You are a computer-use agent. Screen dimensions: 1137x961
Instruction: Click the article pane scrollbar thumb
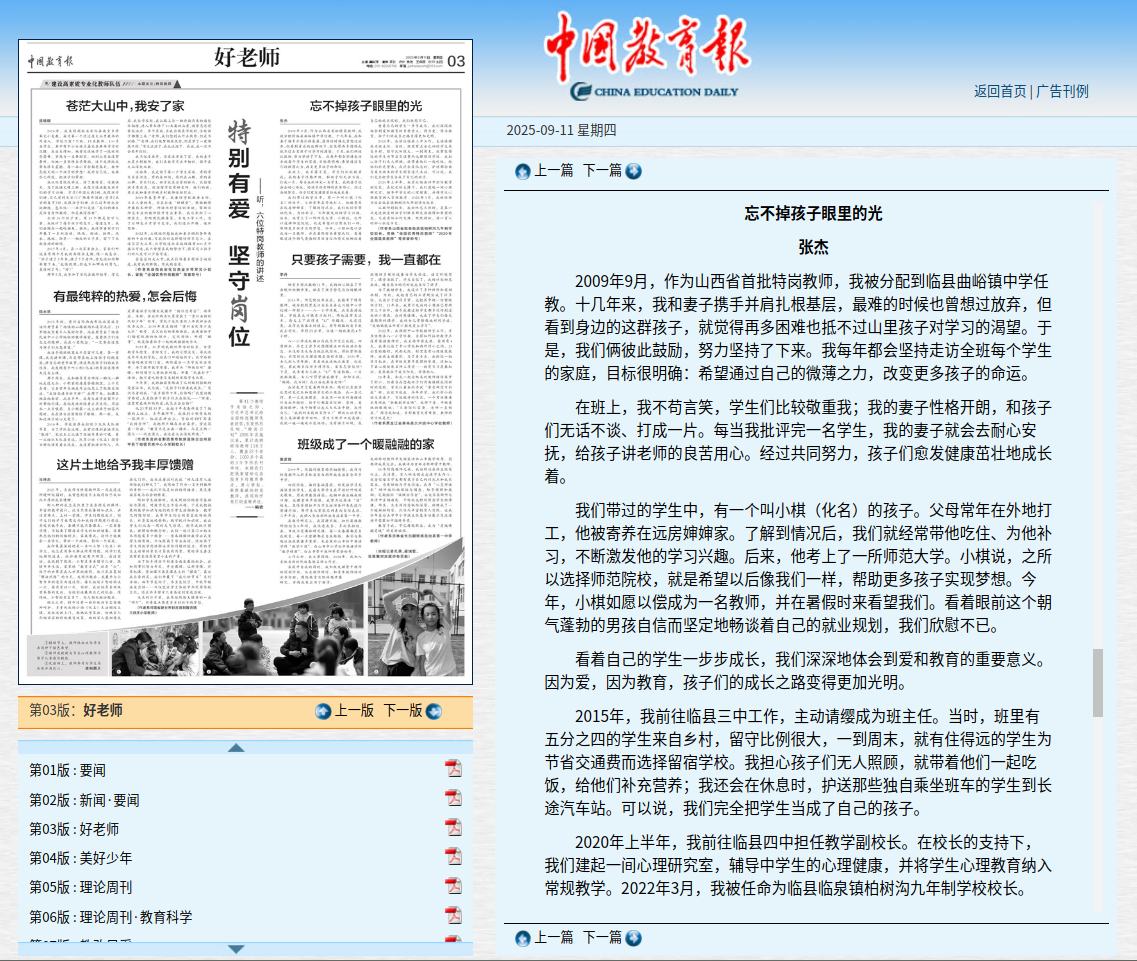tap(1098, 682)
